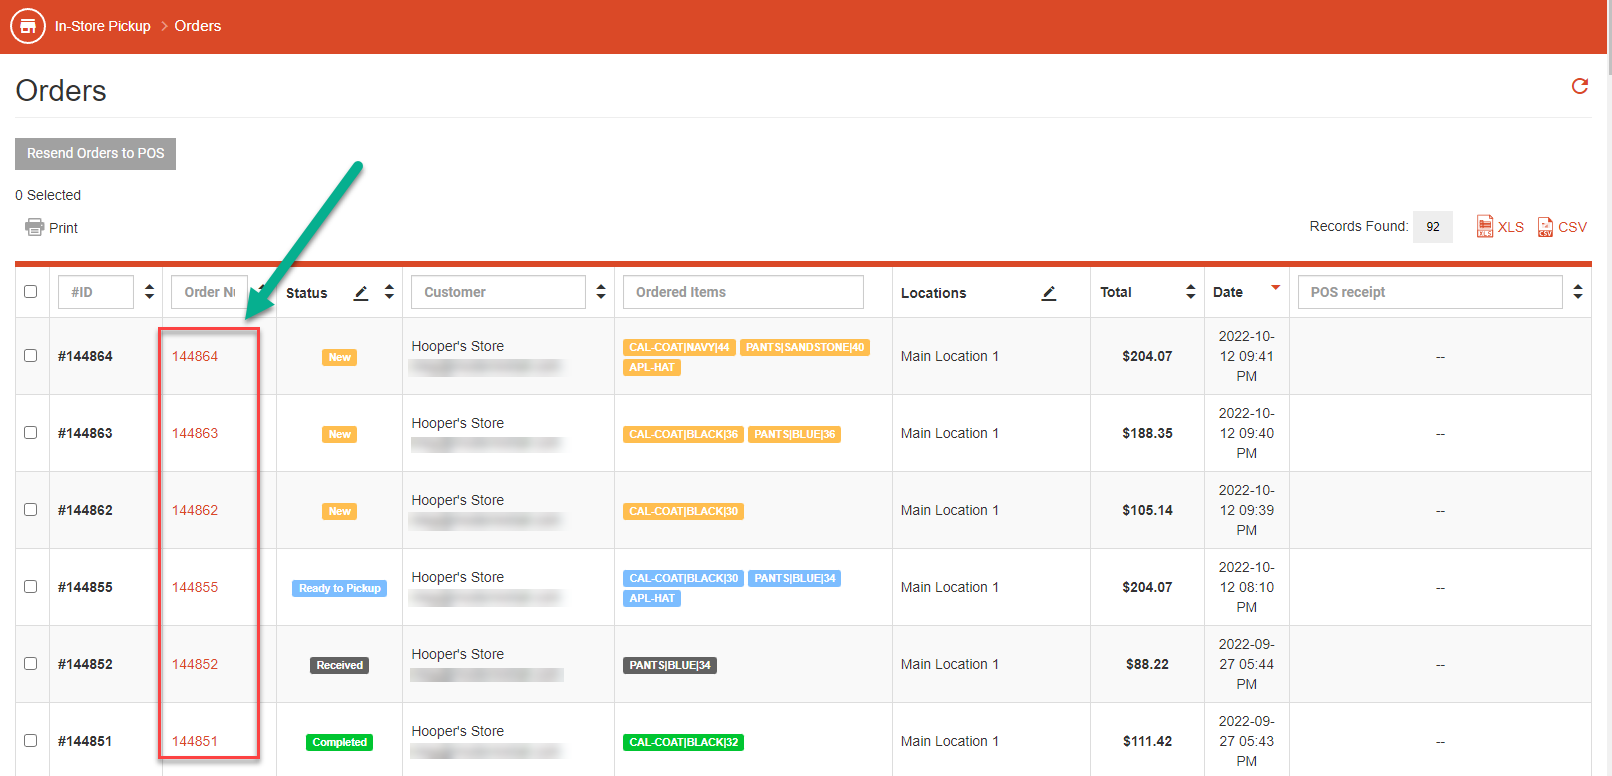Select order #144863 checkbox
The height and width of the screenshot is (776, 1612).
pos(31,433)
